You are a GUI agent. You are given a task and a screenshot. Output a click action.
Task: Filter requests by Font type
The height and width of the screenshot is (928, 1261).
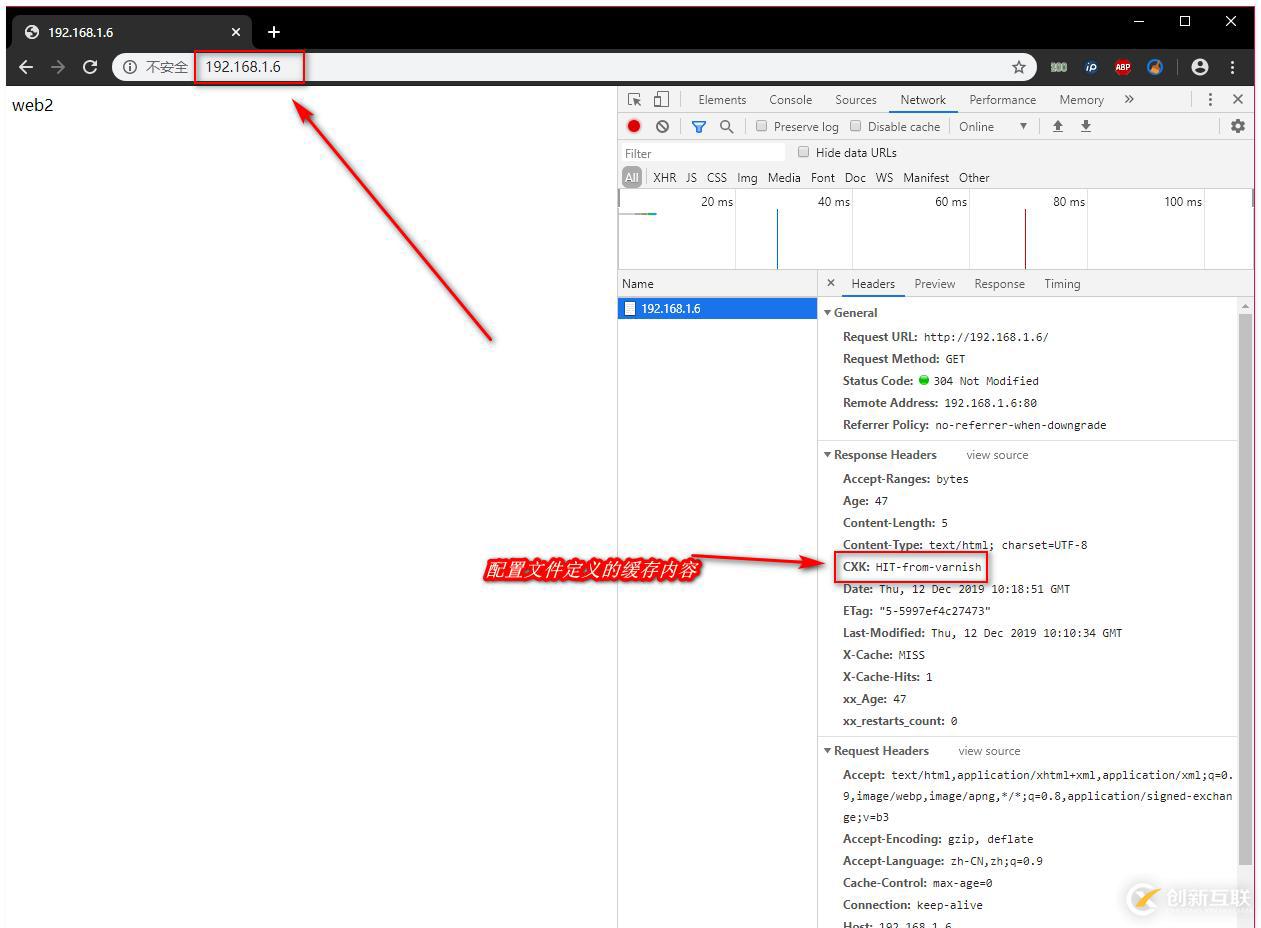823,177
